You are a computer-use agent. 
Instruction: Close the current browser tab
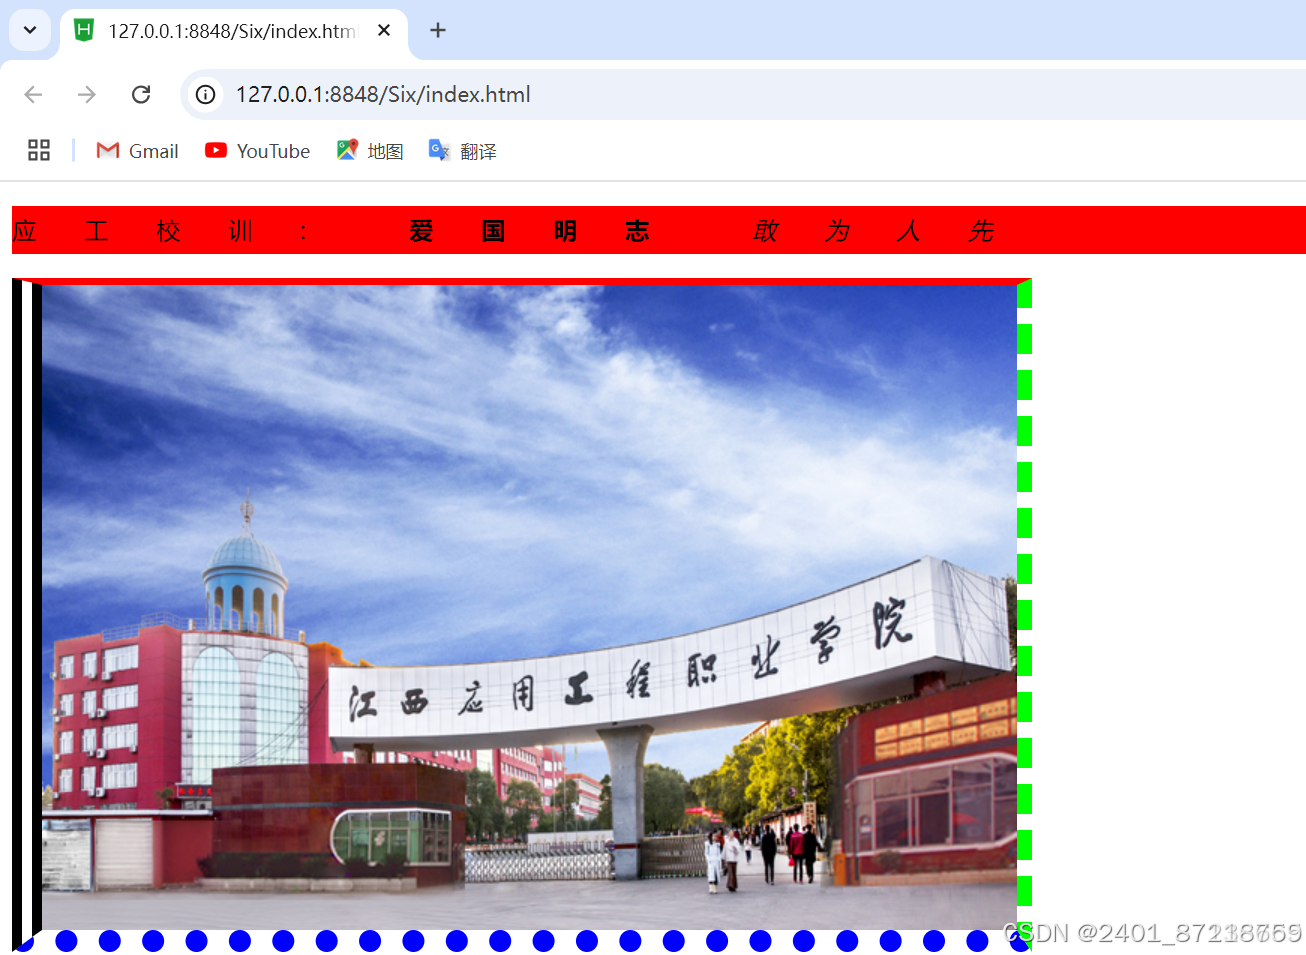384,31
